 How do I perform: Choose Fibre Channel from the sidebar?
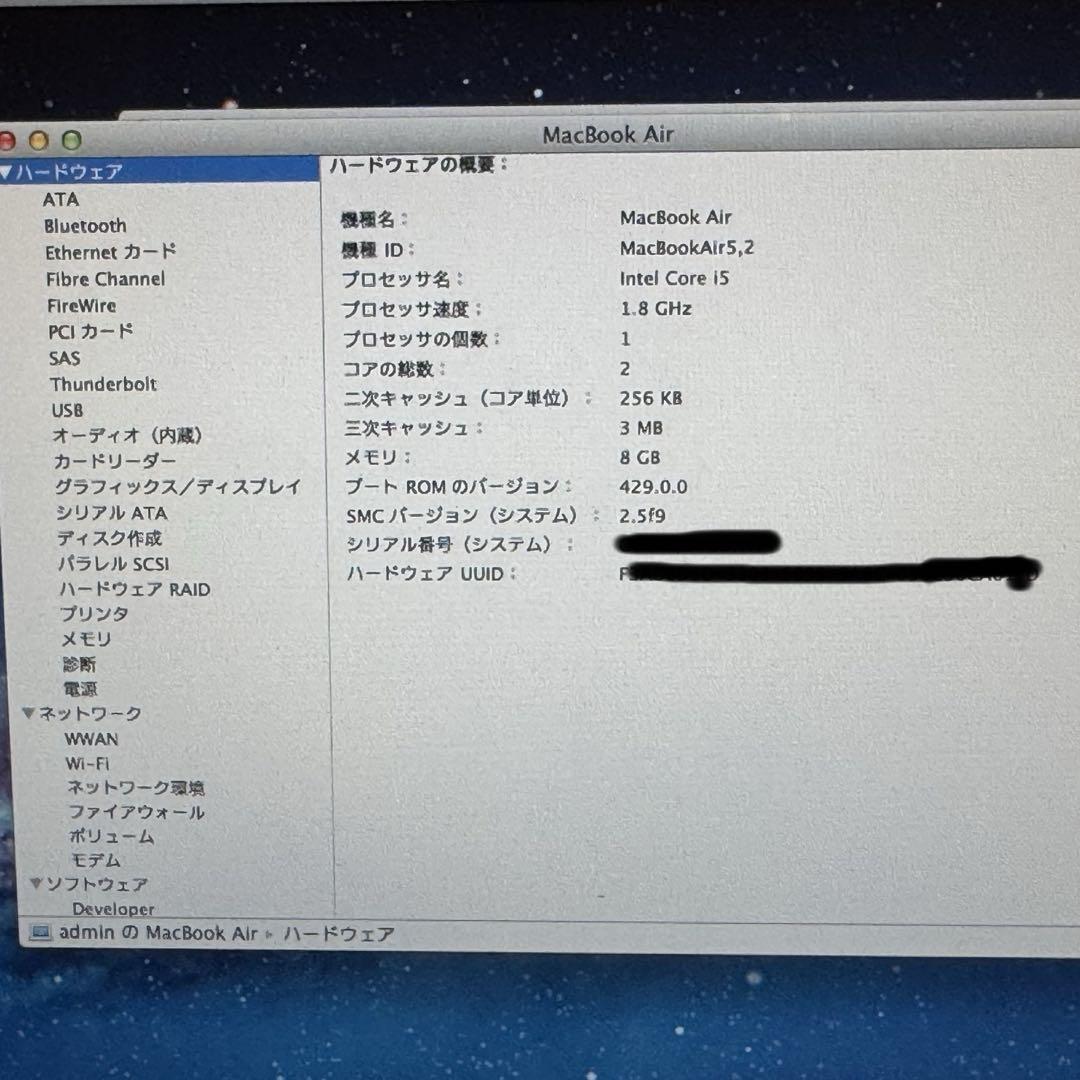[x=105, y=279]
